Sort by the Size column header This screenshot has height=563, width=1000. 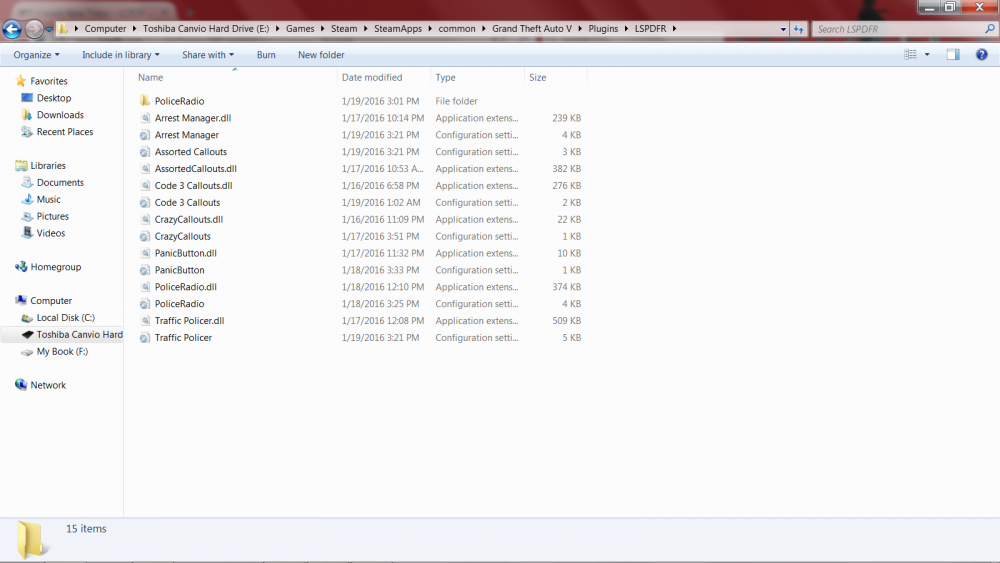538,77
